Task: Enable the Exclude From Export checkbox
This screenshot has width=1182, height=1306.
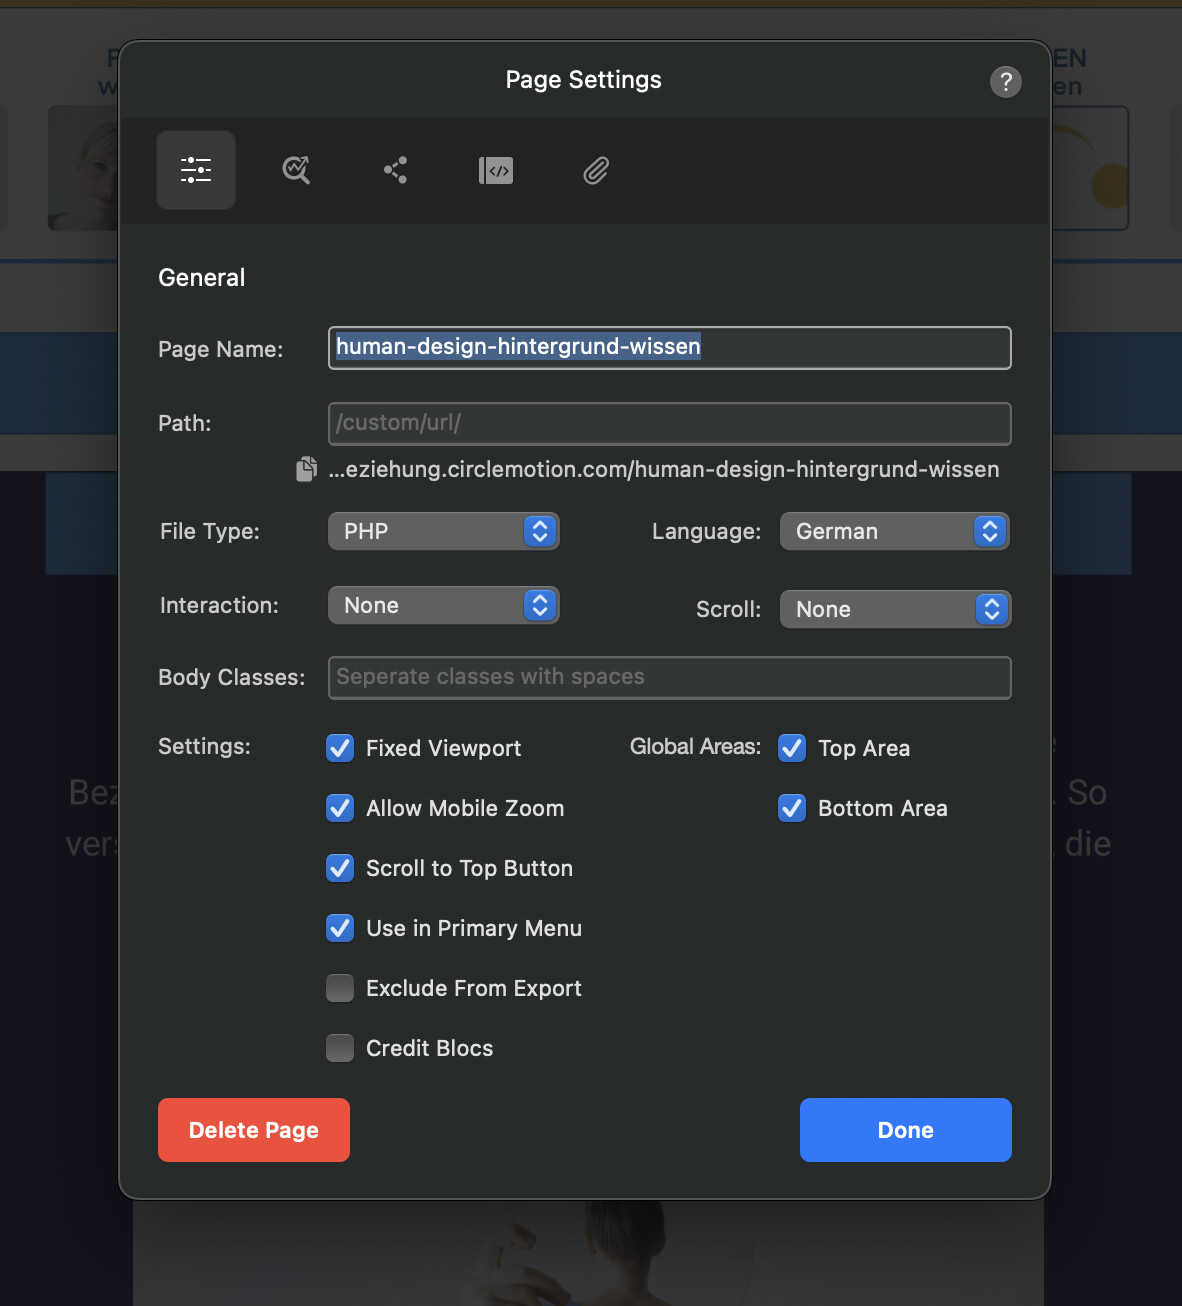Action: (340, 988)
